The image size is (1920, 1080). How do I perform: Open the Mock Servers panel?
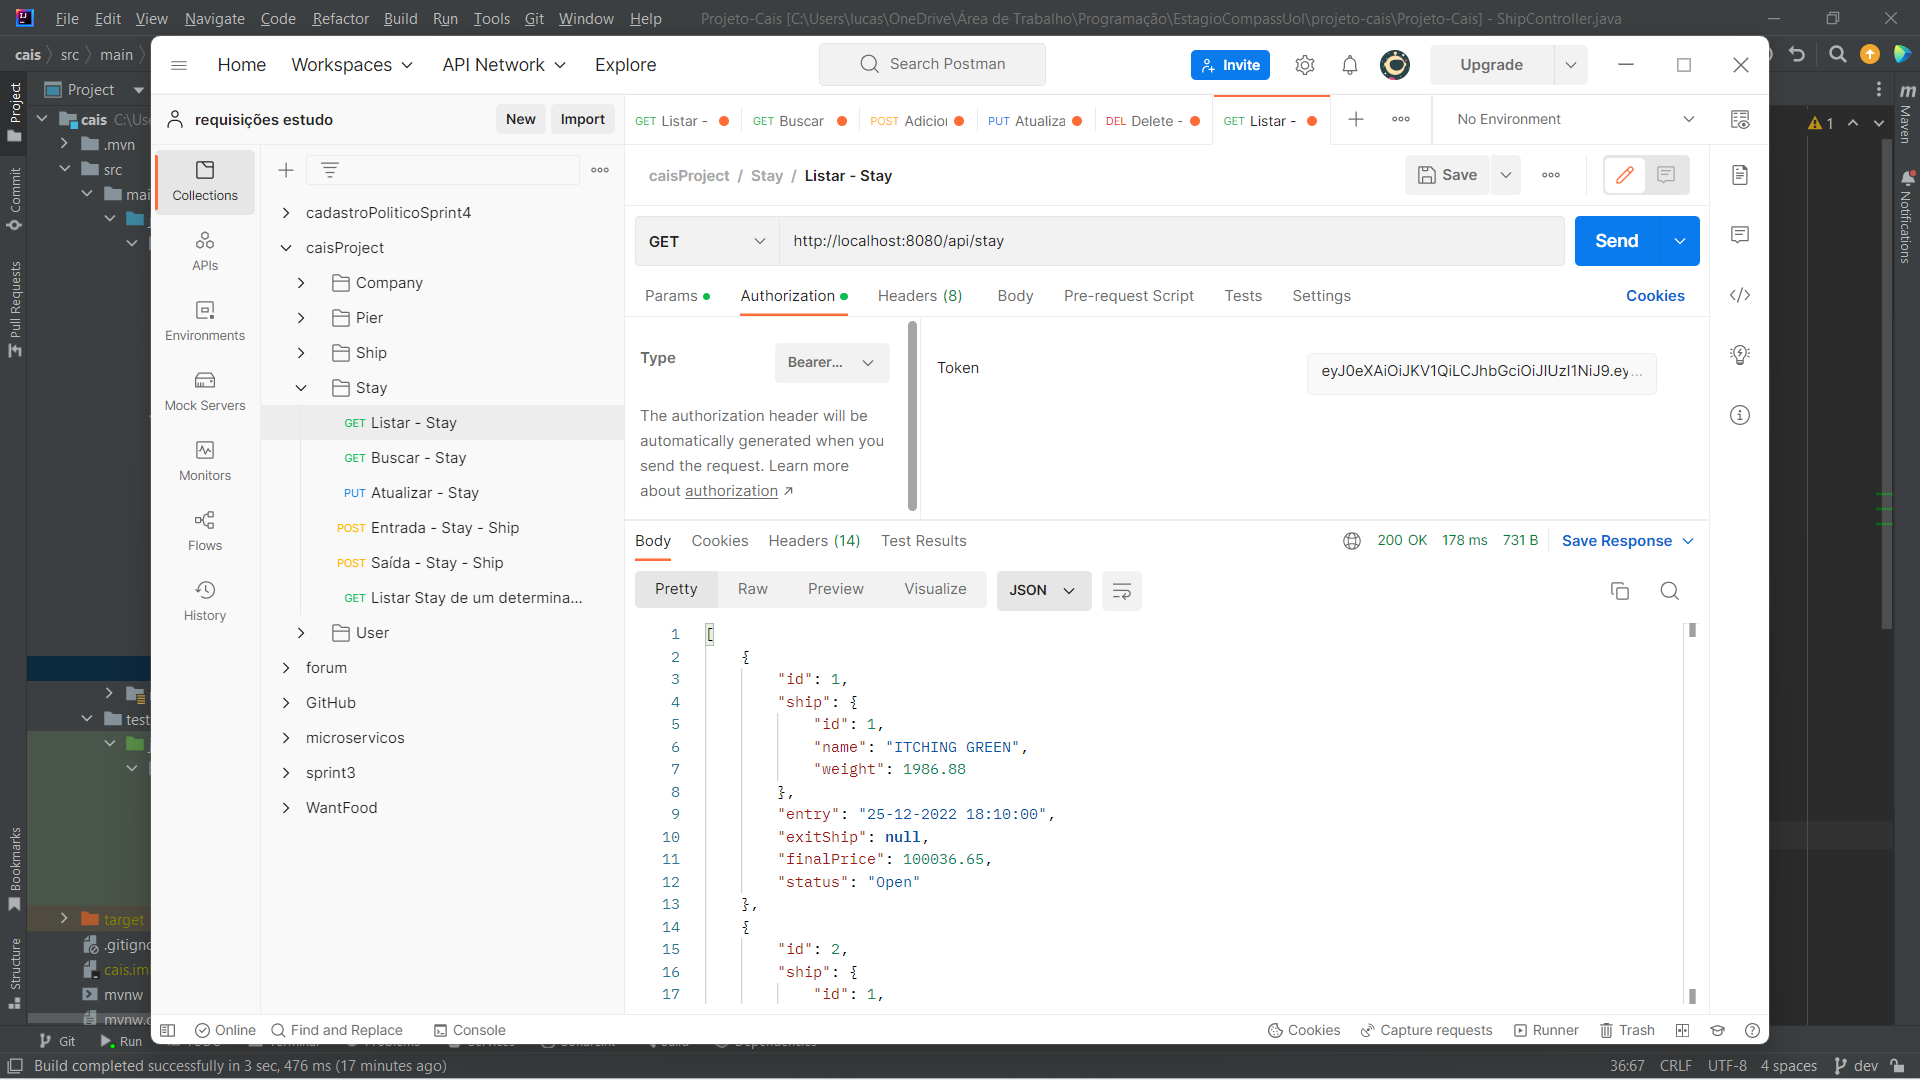(205, 391)
